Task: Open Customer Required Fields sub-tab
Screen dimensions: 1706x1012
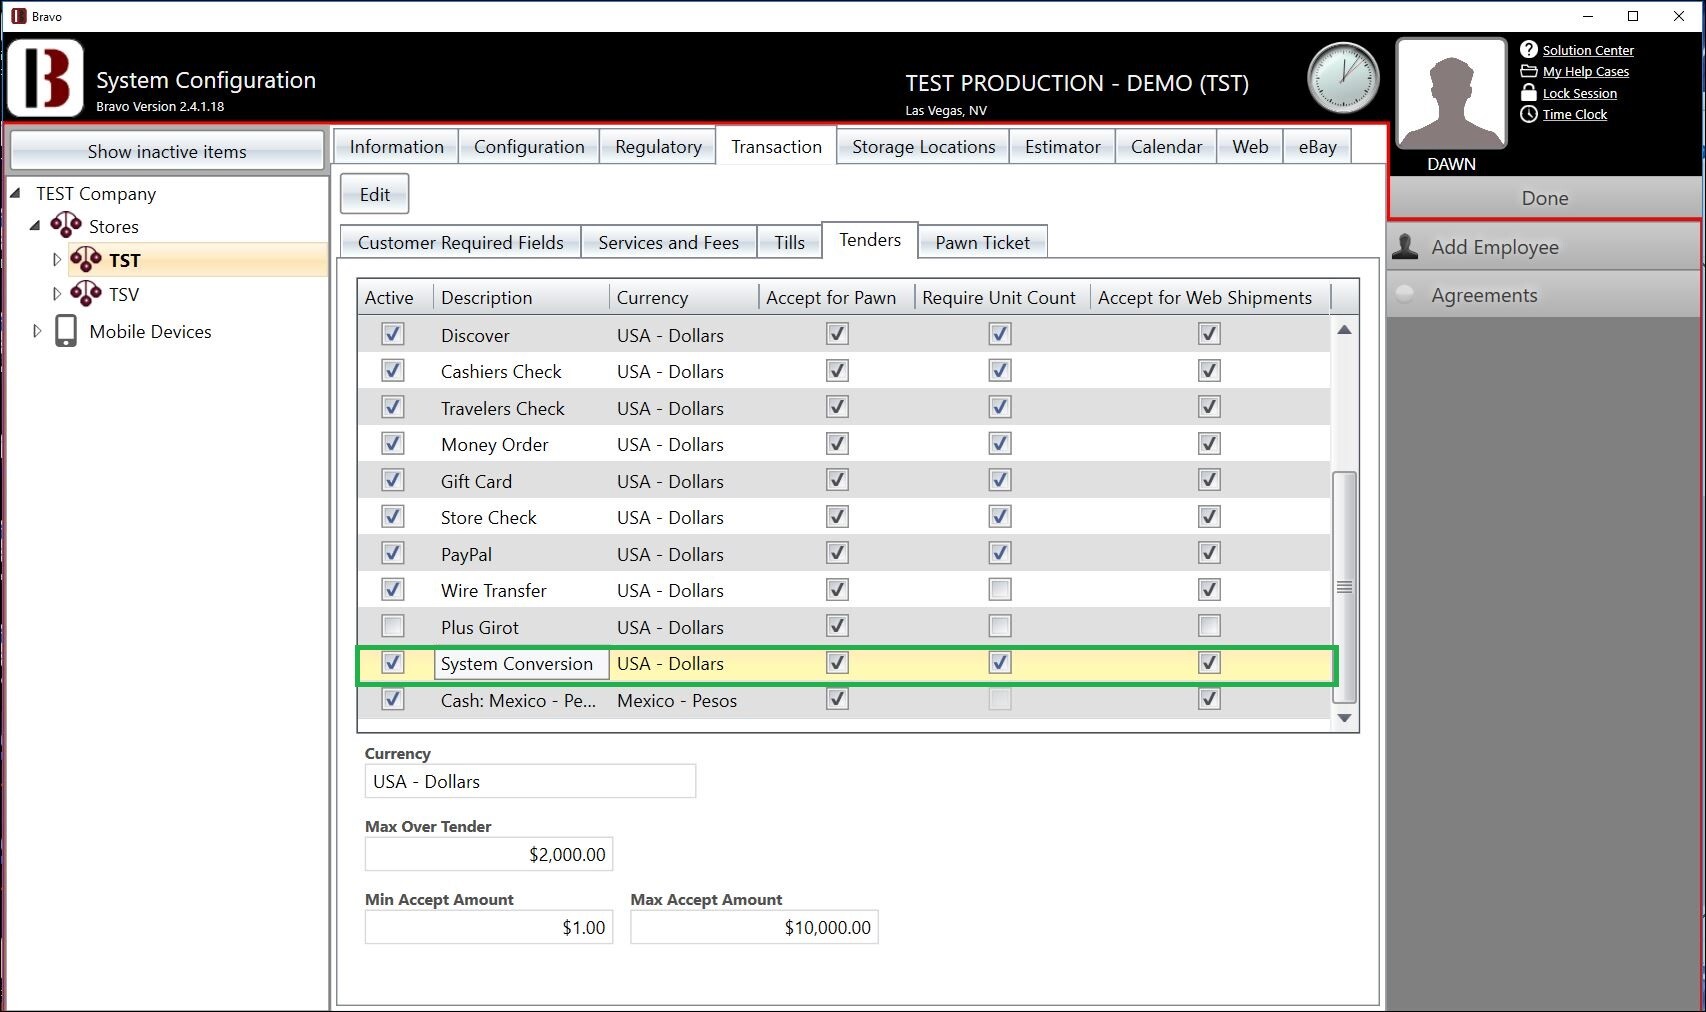Action: [461, 242]
